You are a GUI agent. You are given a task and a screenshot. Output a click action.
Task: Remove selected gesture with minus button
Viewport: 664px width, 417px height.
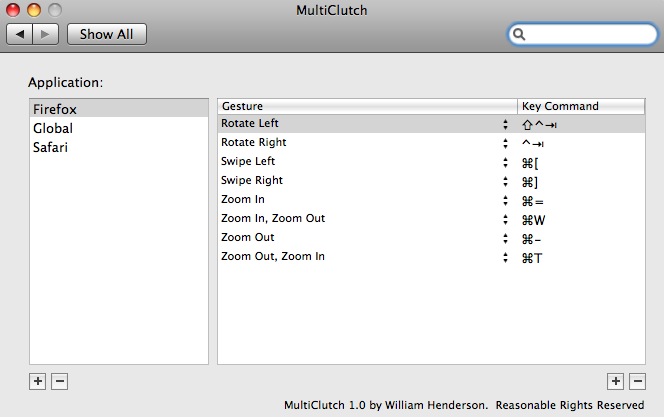pos(638,381)
